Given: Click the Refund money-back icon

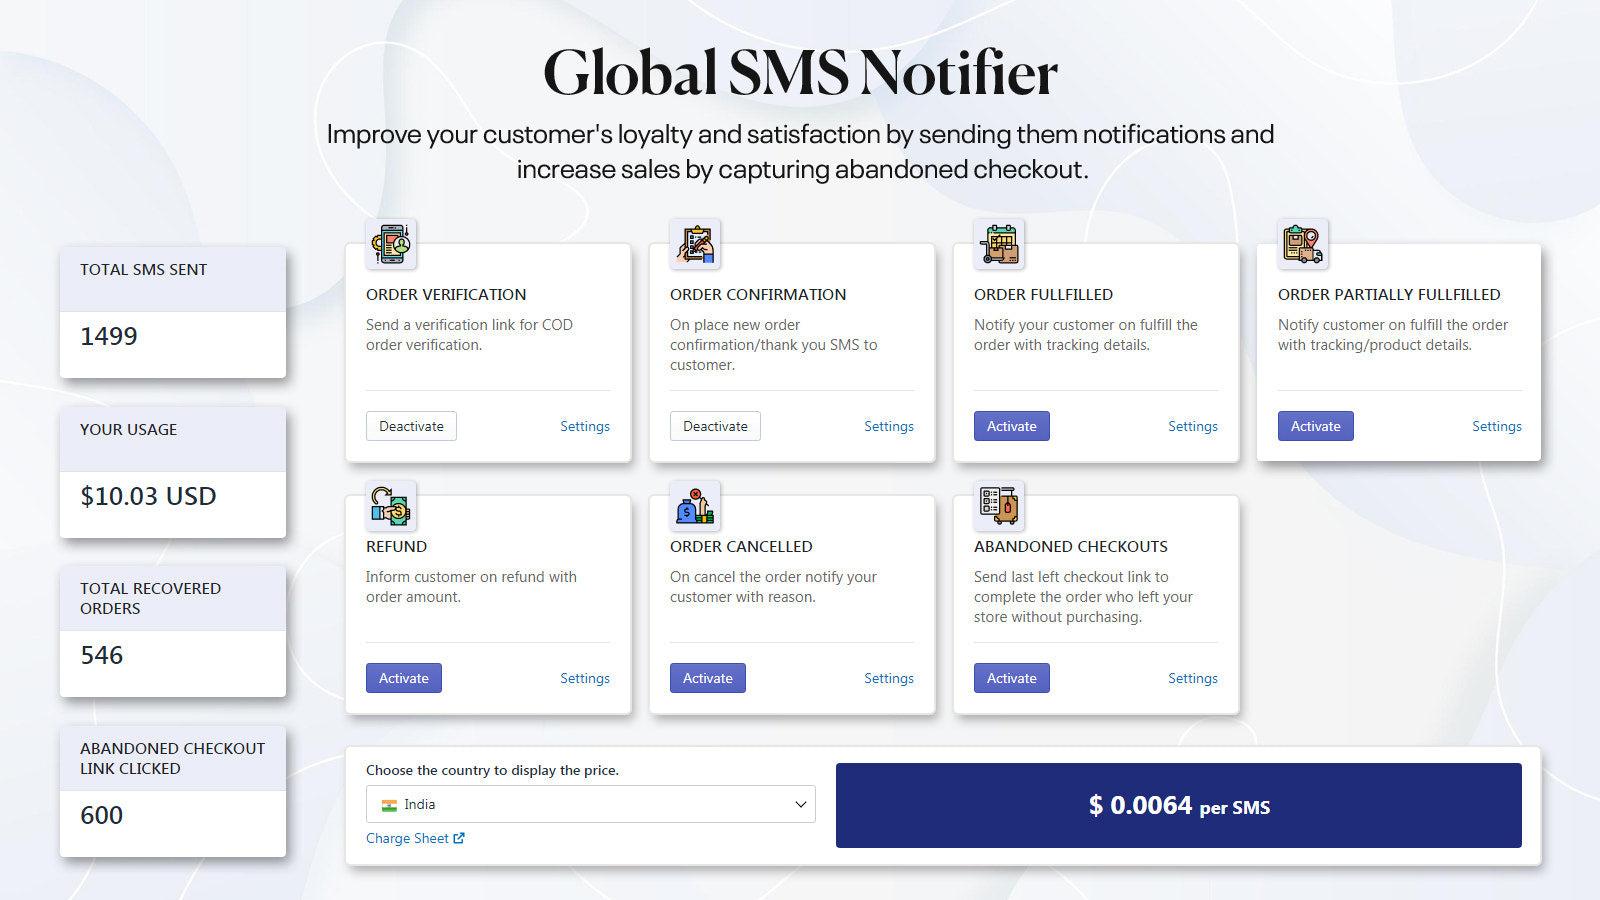Looking at the screenshot, I should (391, 506).
